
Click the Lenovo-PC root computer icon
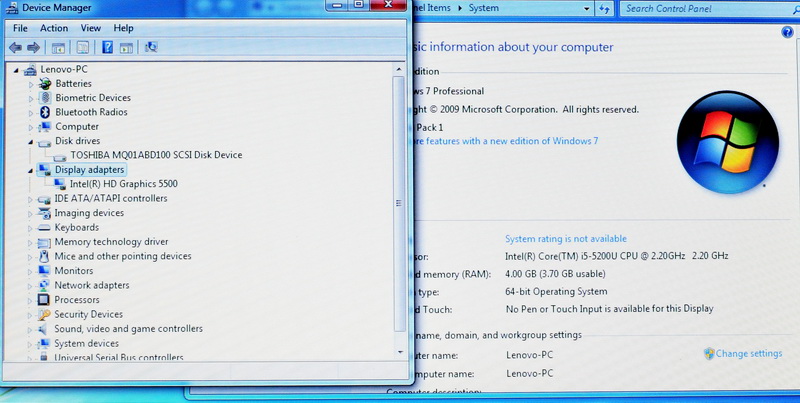(x=31, y=70)
